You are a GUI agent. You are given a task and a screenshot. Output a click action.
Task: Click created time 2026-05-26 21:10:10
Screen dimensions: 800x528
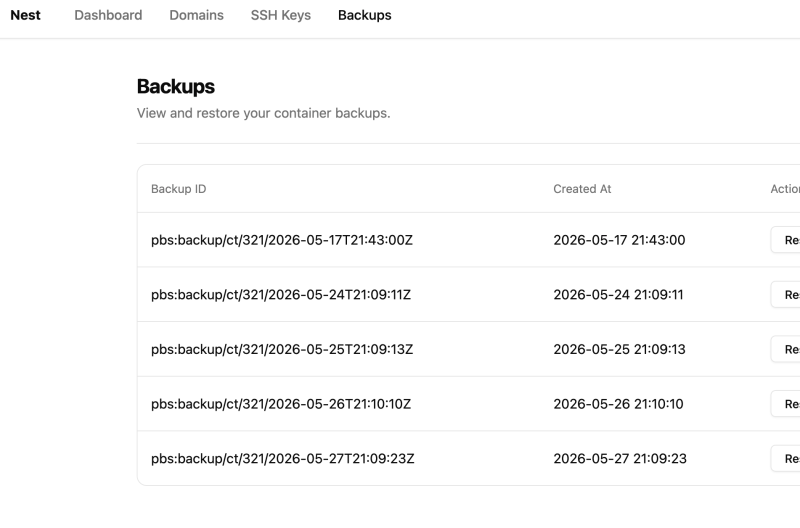tap(618, 404)
